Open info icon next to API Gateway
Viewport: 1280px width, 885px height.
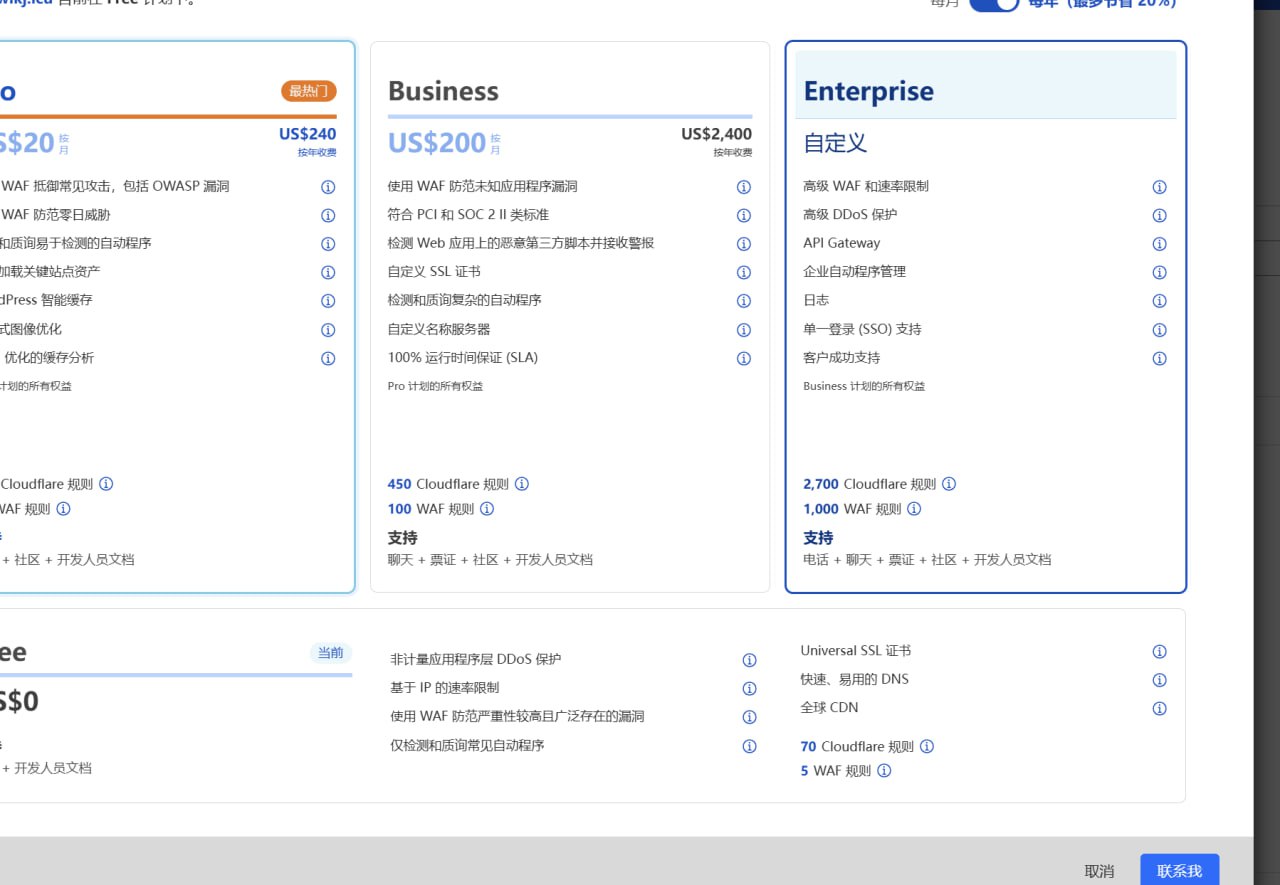1159,244
